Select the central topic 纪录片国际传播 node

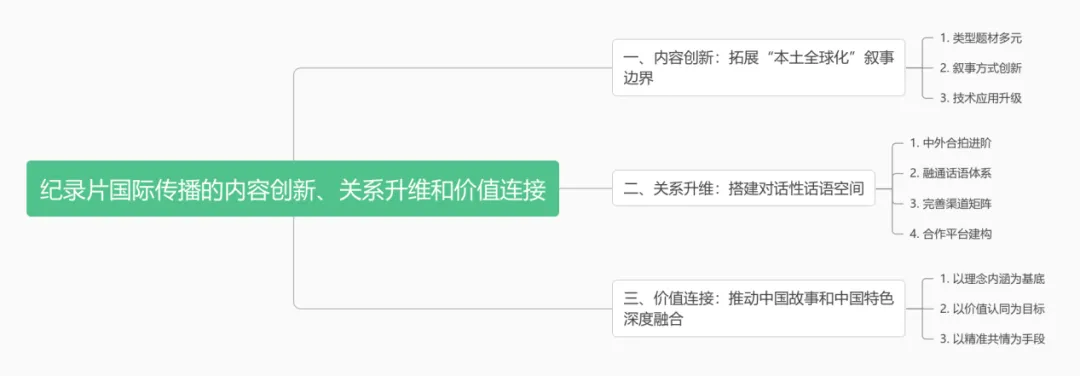click(293, 189)
